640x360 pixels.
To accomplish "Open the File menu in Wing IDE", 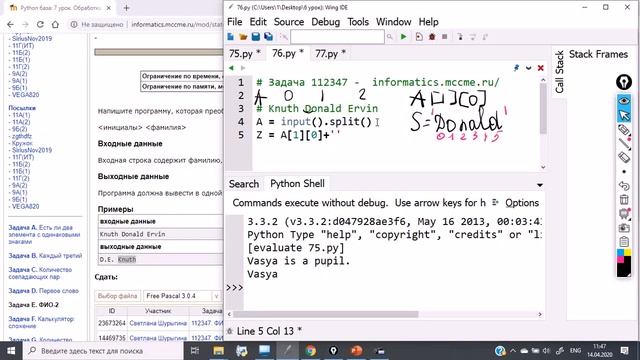I will pyautogui.click(x=234, y=22).
